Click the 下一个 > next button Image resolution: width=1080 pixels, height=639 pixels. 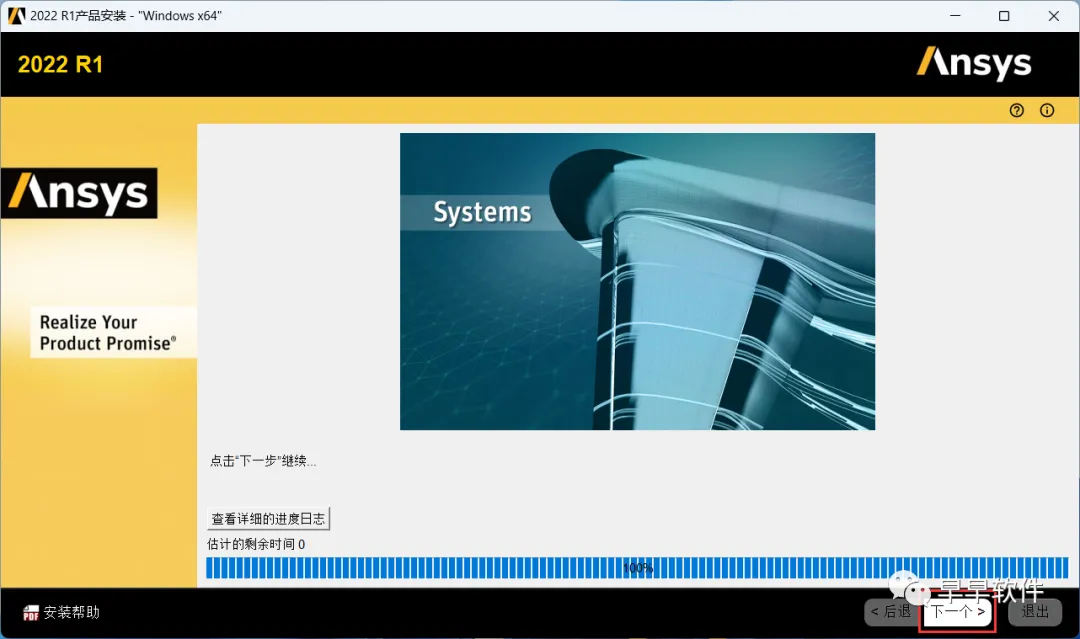957,611
